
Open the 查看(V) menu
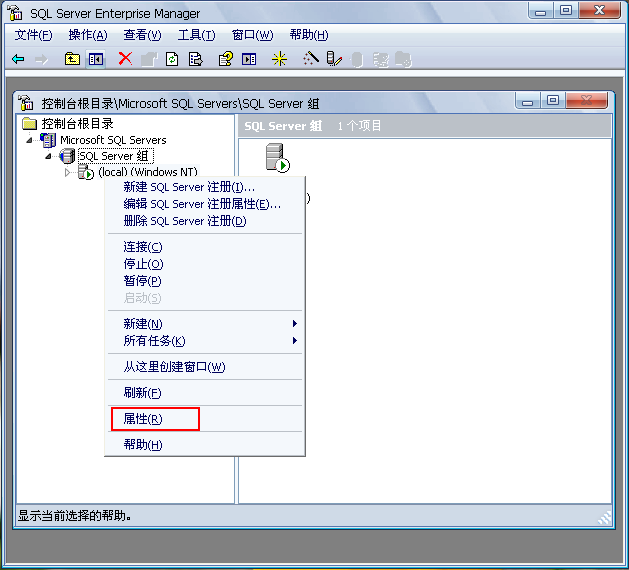click(142, 35)
